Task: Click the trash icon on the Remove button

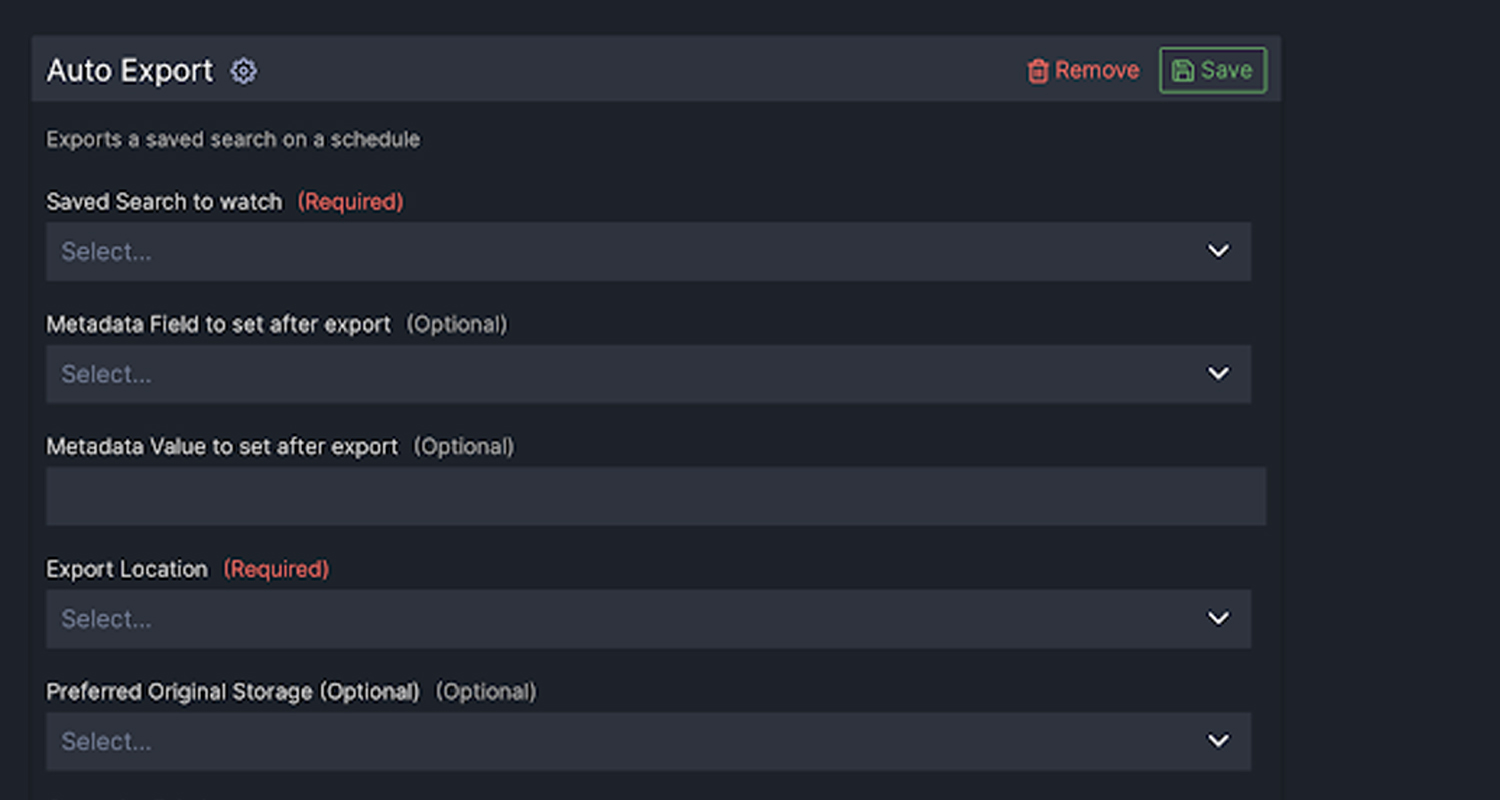Action: pyautogui.click(x=1037, y=71)
